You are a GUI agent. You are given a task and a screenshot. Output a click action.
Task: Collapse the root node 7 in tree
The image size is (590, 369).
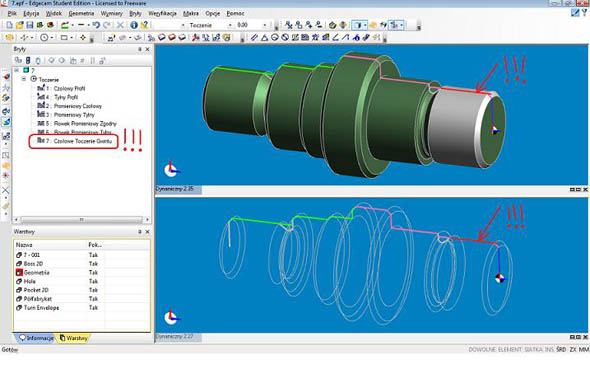click(16, 70)
